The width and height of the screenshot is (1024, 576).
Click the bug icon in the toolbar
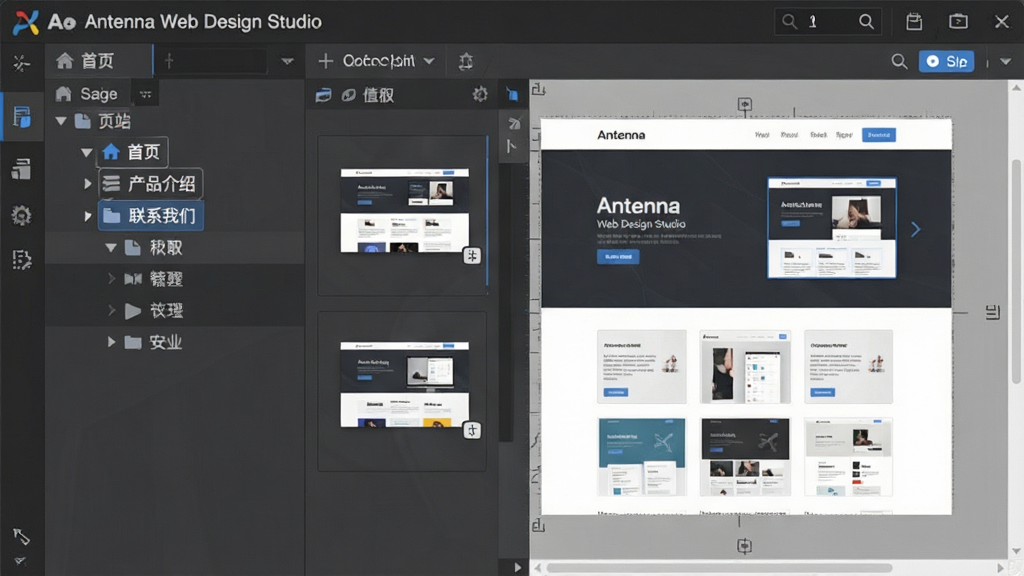click(x=466, y=61)
